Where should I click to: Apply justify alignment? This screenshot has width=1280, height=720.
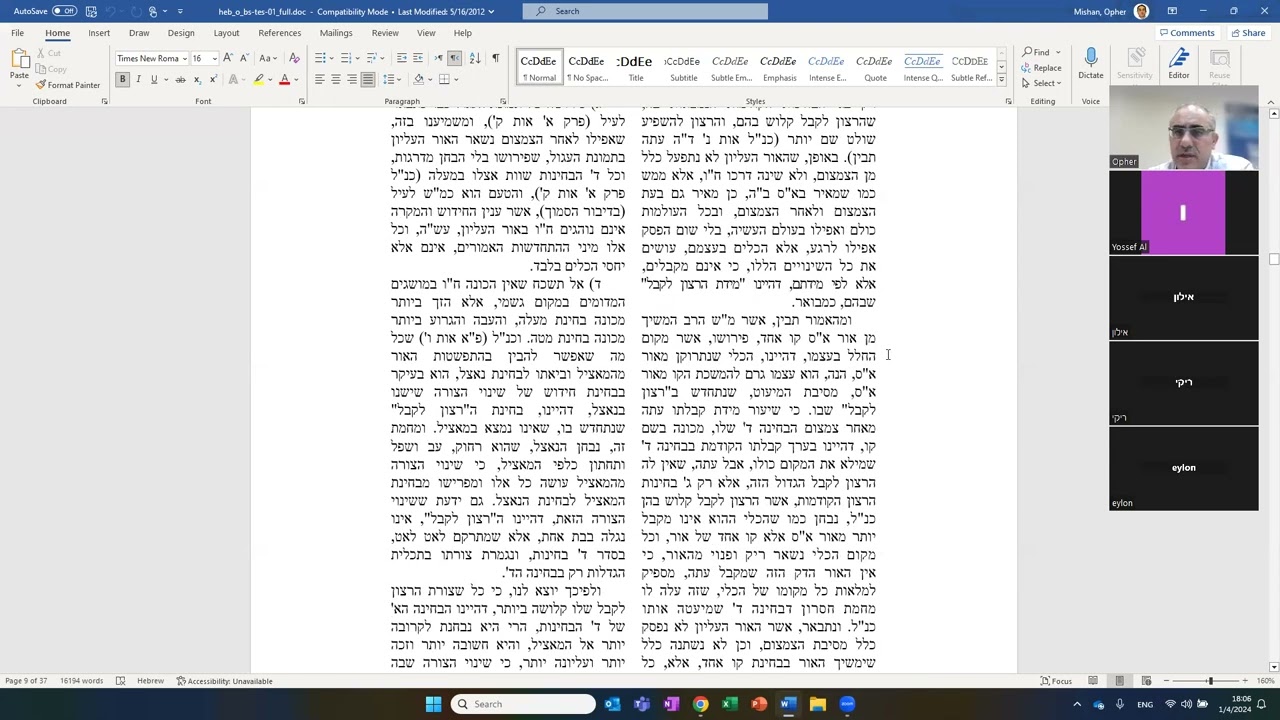click(368, 80)
